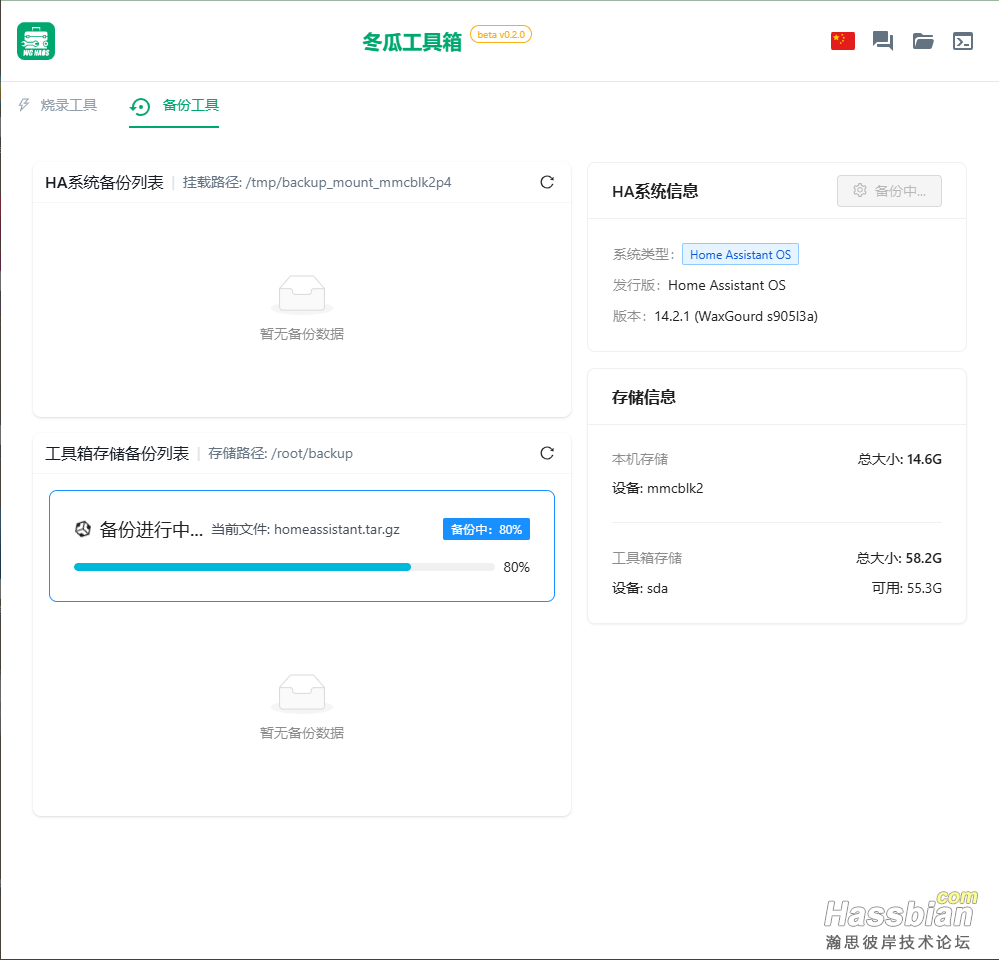Click the 总大小: 14.6G value
The height and width of the screenshot is (960, 999).
(x=900, y=459)
